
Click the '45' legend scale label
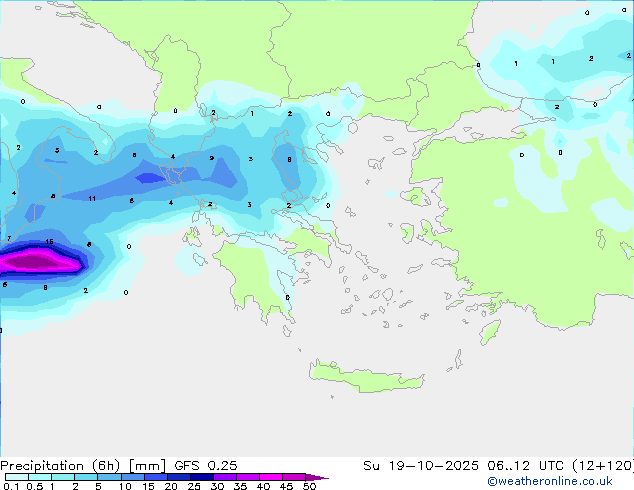[286, 486]
